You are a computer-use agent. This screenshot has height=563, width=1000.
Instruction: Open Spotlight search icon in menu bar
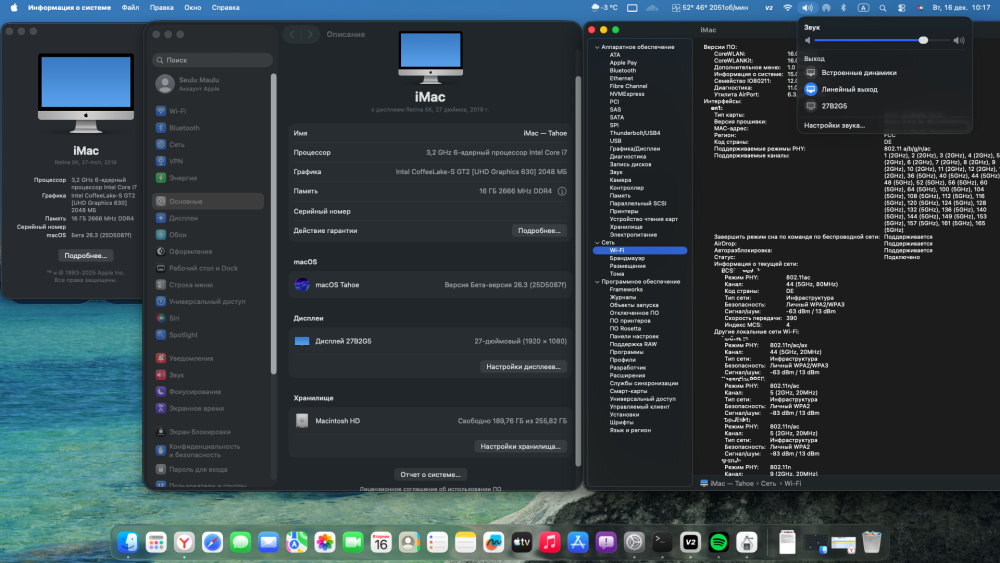click(883, 8)
